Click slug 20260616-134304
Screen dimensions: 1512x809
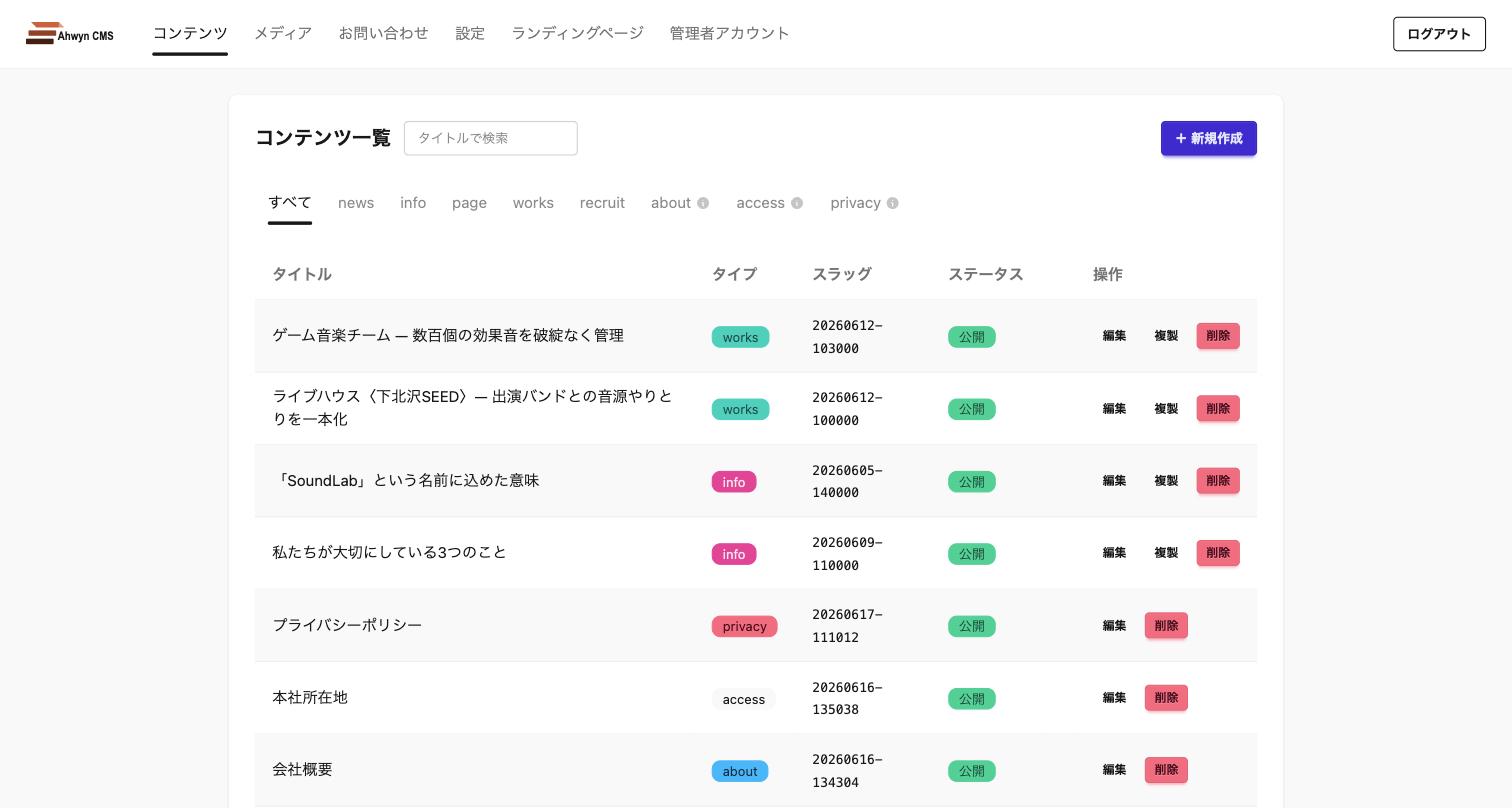tap(847, 771)
